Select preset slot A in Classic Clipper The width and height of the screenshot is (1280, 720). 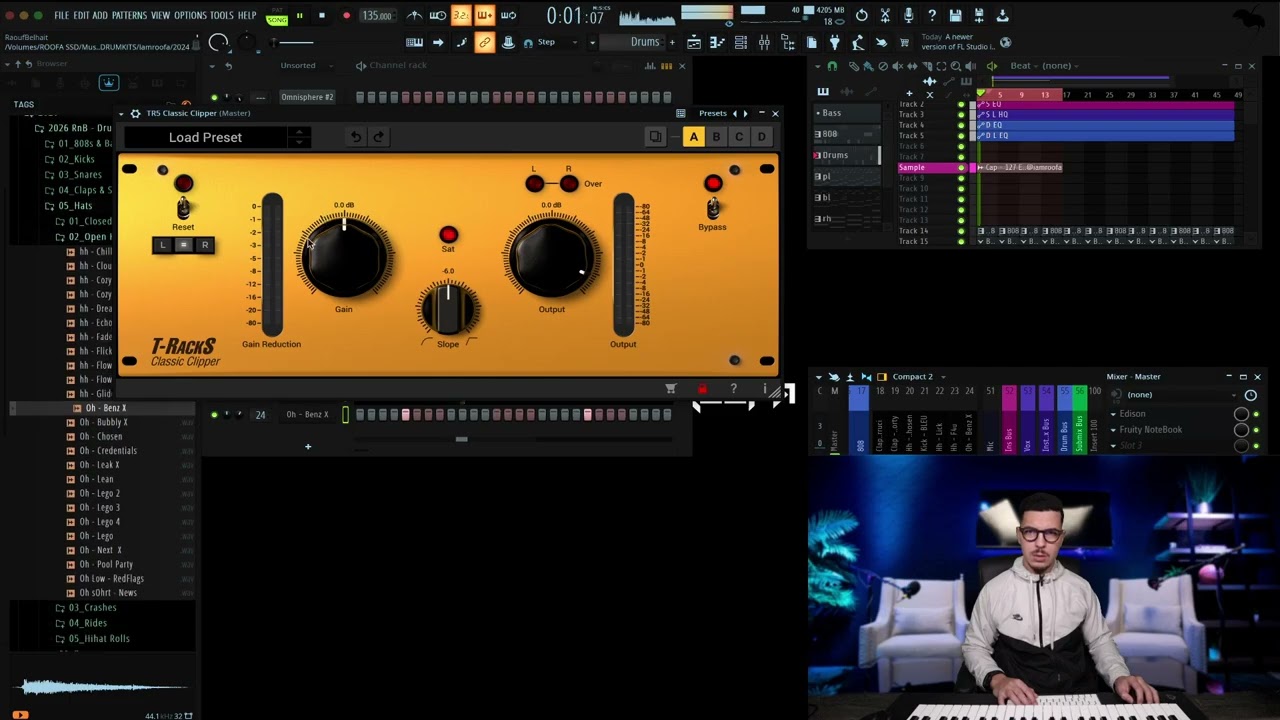[x=693, y=137]
